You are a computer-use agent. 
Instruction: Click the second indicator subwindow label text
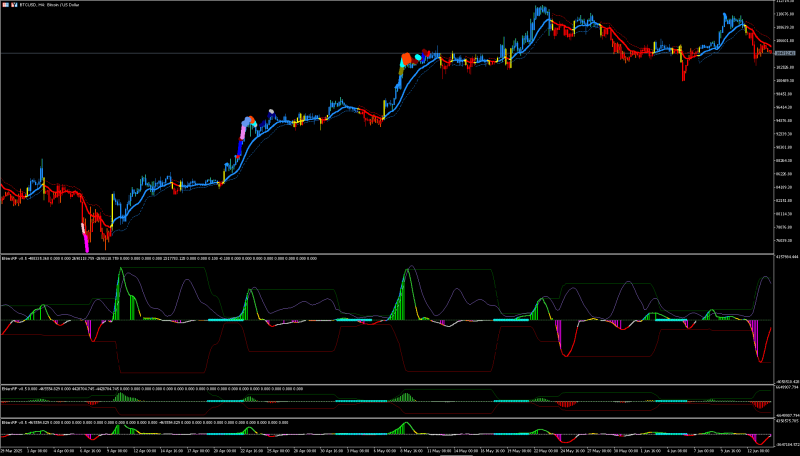pos(153,389)
